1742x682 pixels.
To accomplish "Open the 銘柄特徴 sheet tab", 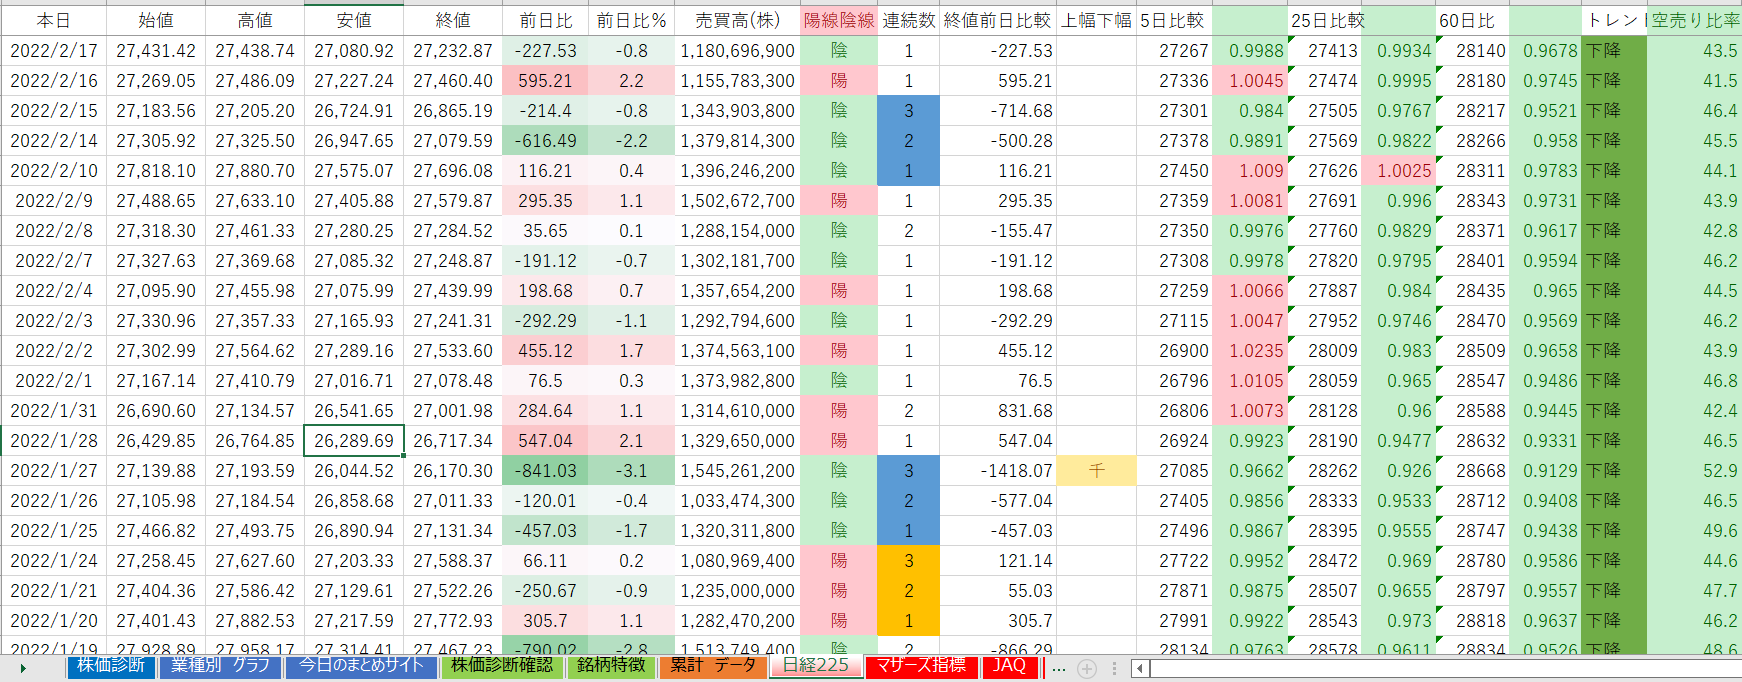I will pyautogui.click(x=611, y=666).
